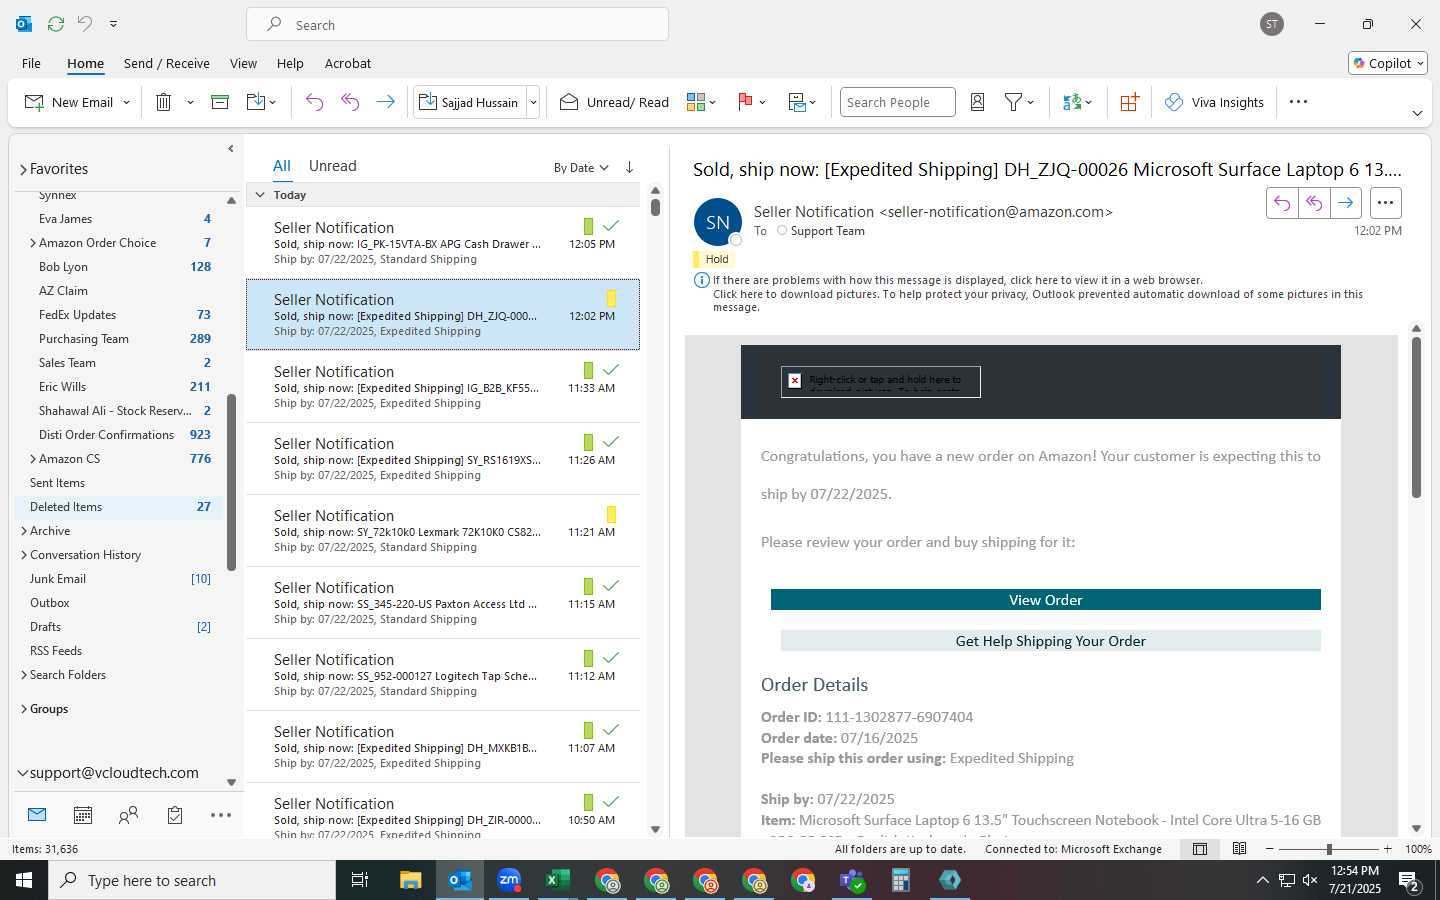The width and height of the screenshot is (1440, 900).
Task: Click the Delete trash can icon in ribbon
Action: click(x=164, y=102)
